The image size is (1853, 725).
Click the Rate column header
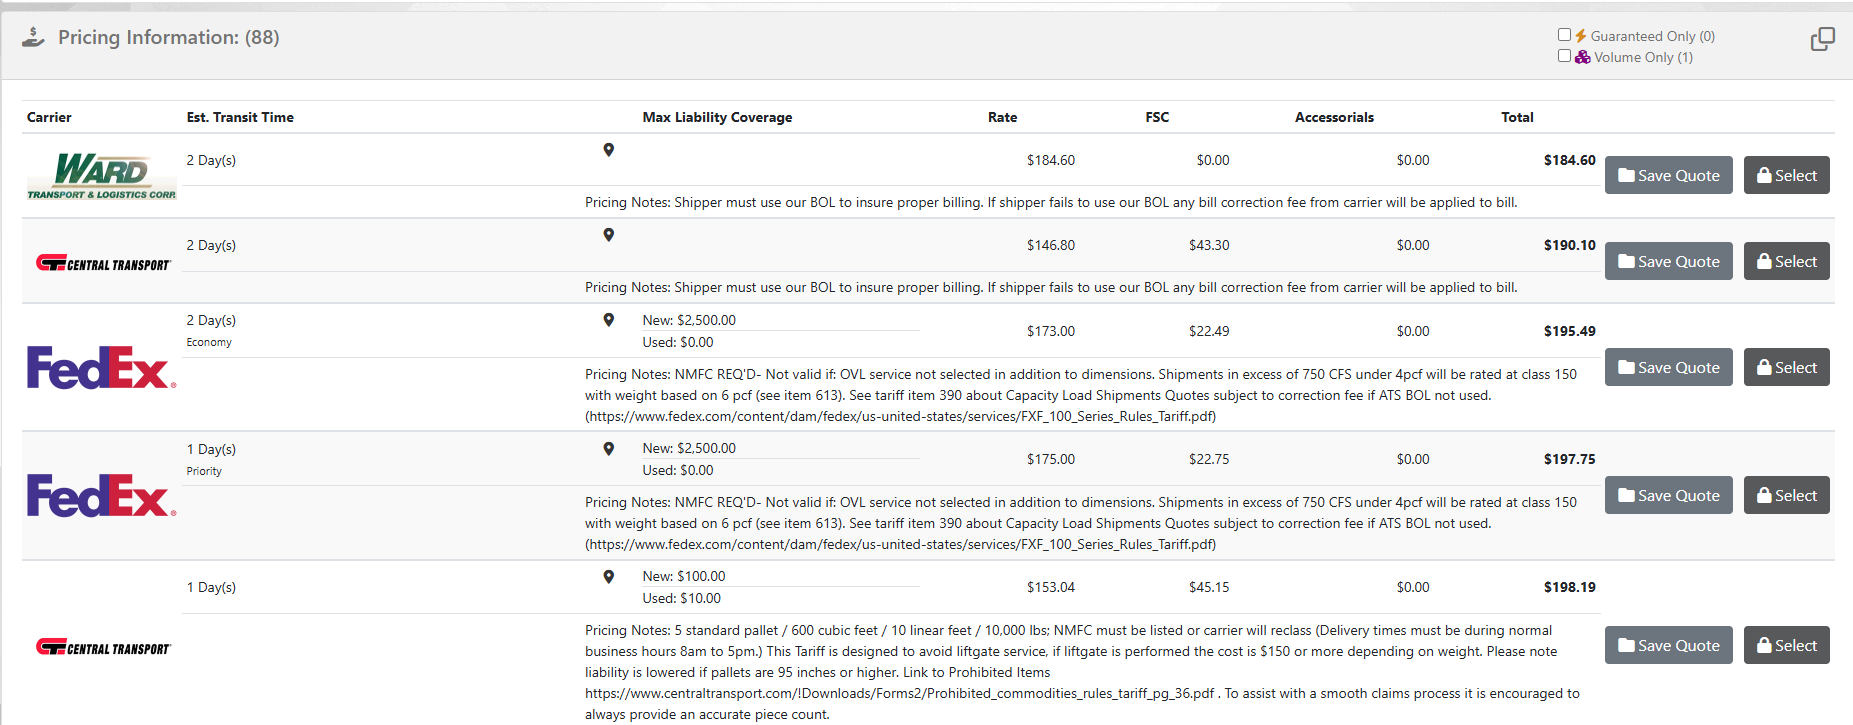pos(1002,117)
